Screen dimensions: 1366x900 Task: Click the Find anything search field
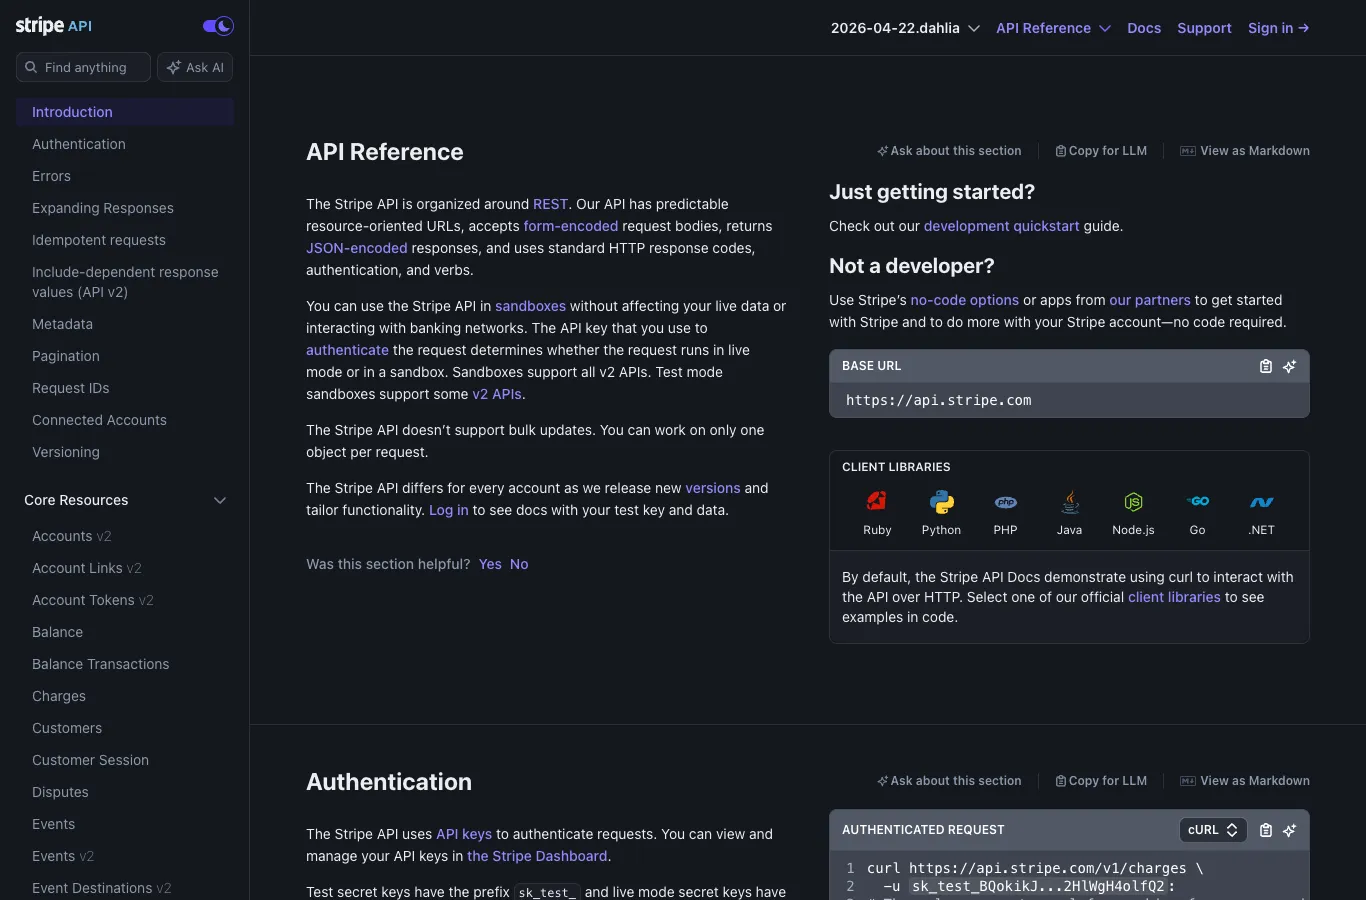(x=84, y=67)
